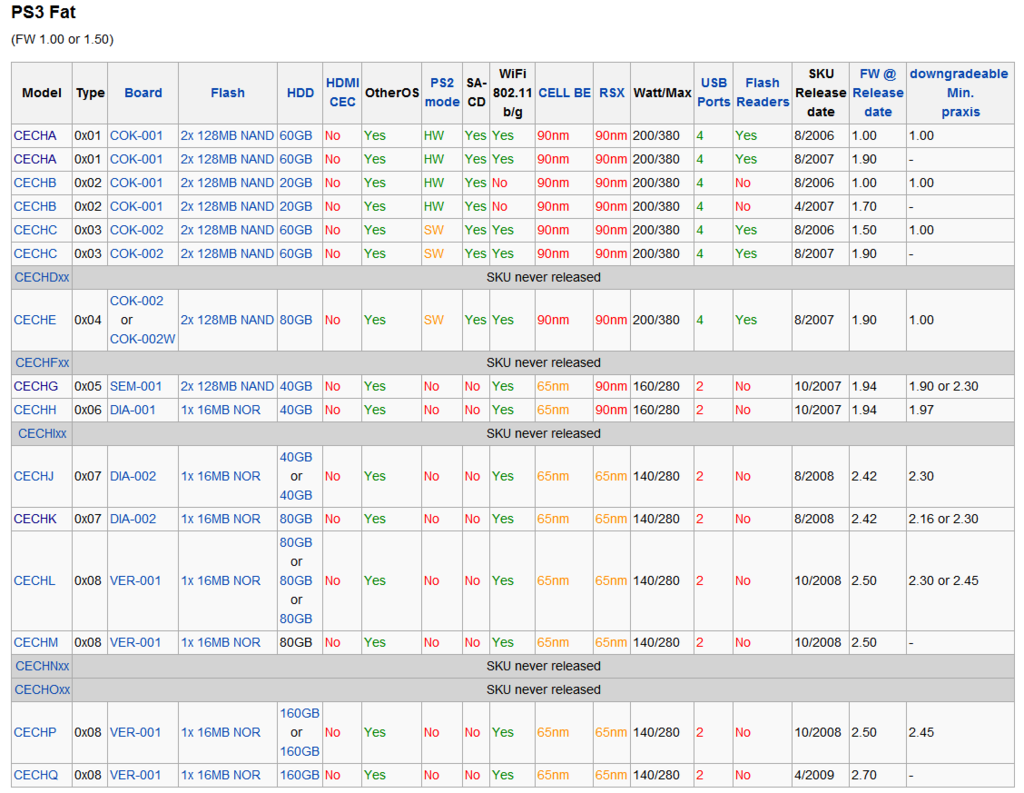Open the PS2 mode header link

442,93
